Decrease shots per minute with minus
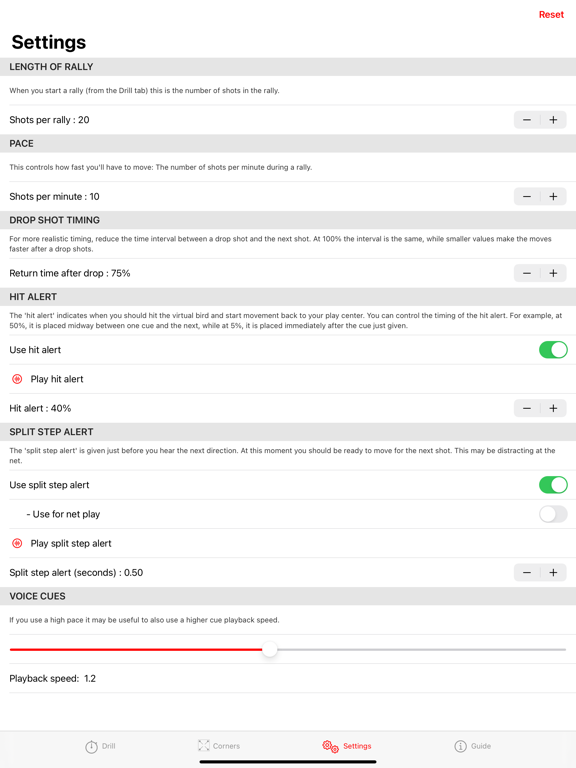This screenshot has height=768, width=576. coord(527,196)
